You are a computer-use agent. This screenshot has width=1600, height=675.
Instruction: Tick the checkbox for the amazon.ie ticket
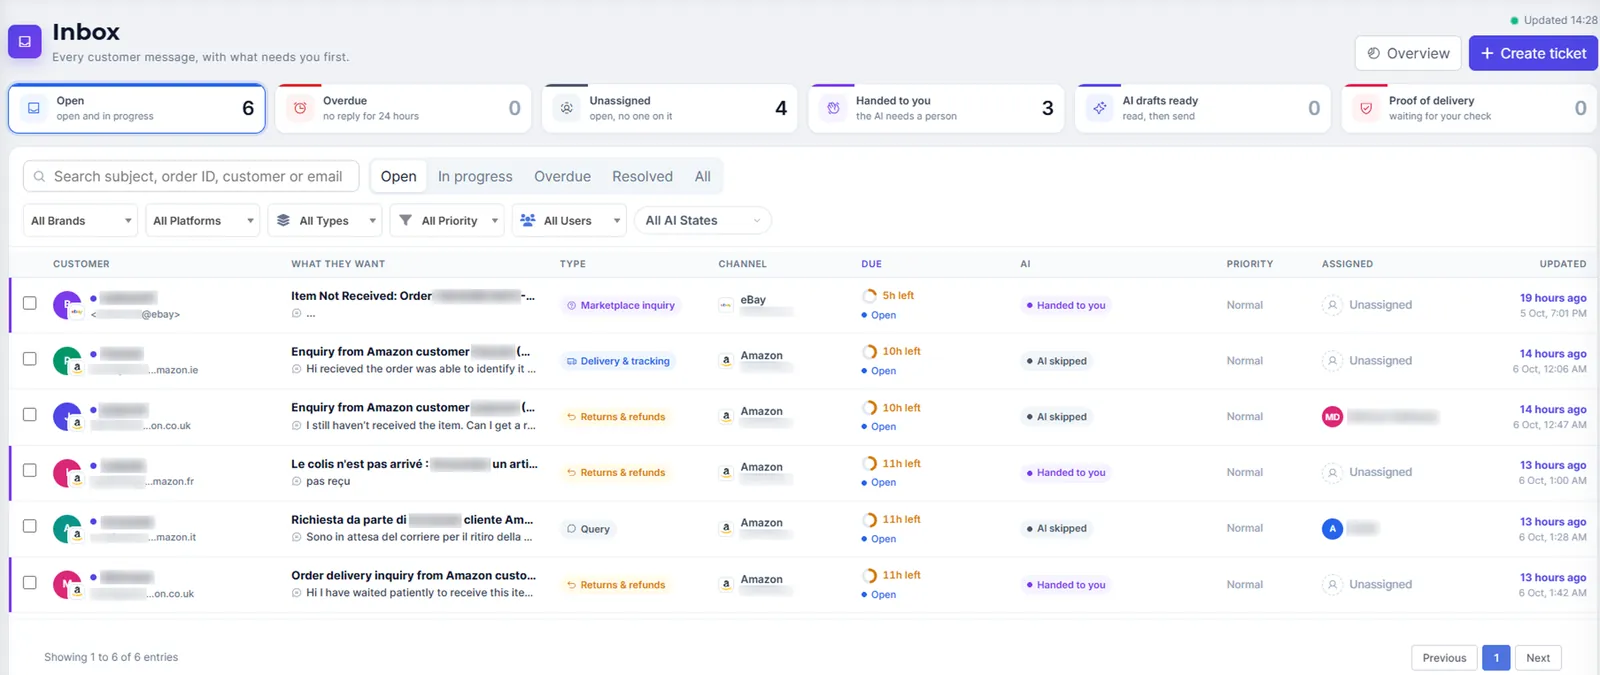30,359
